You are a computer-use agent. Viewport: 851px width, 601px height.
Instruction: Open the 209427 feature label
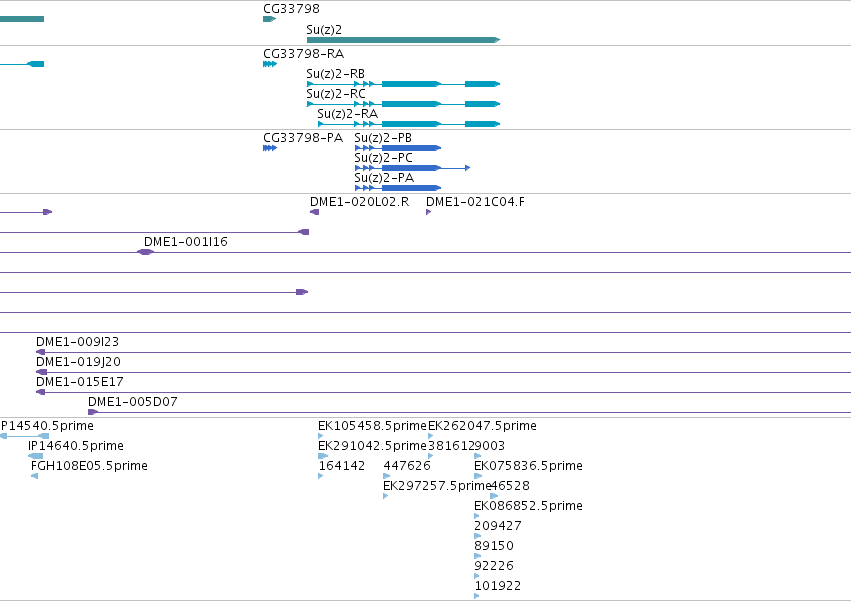pos(498,527)
